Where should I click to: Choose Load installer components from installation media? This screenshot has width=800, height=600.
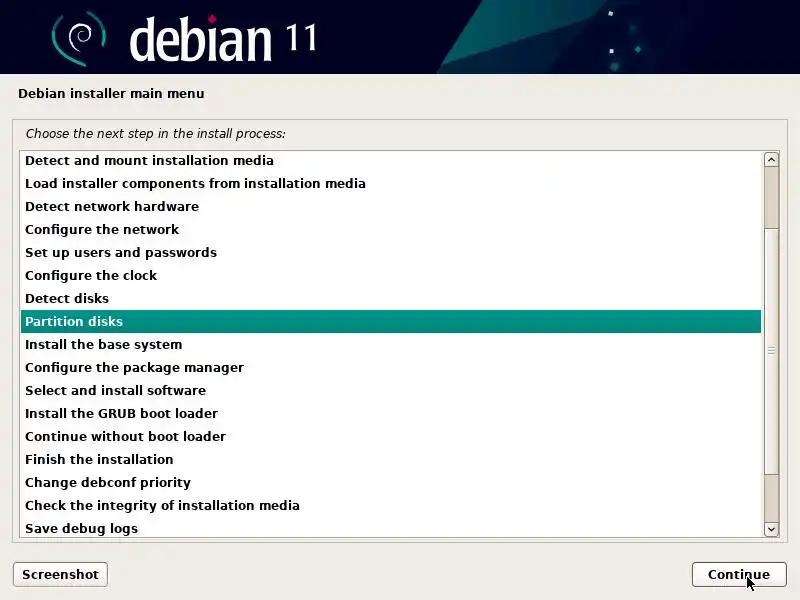391,183
